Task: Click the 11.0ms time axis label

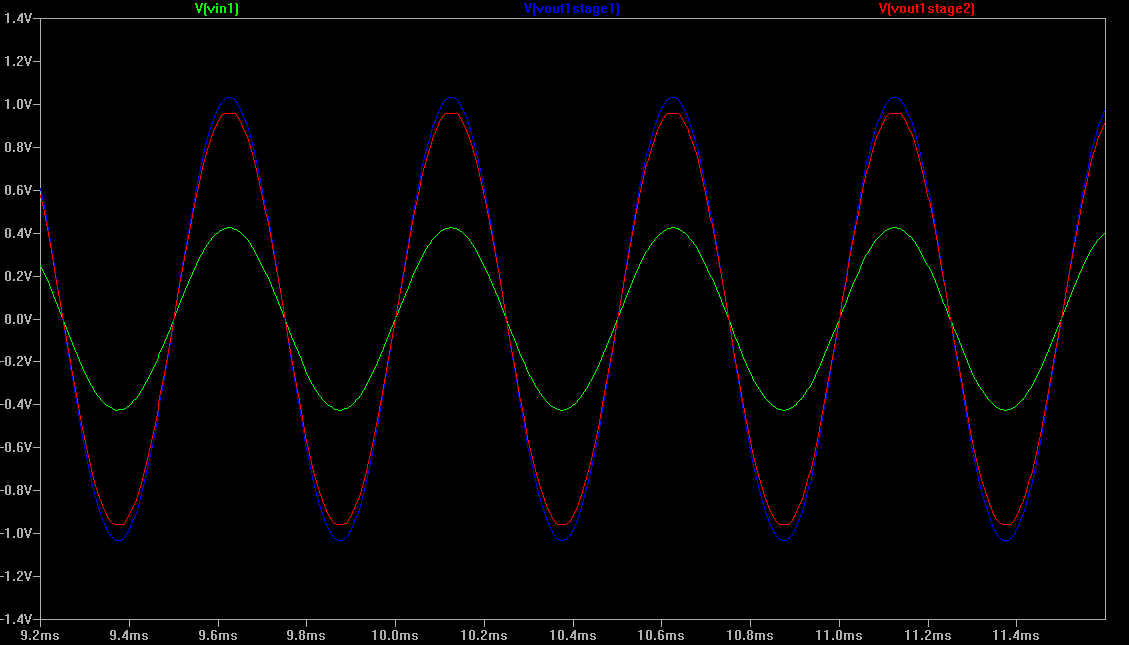Action: click(x=839, y=635)
